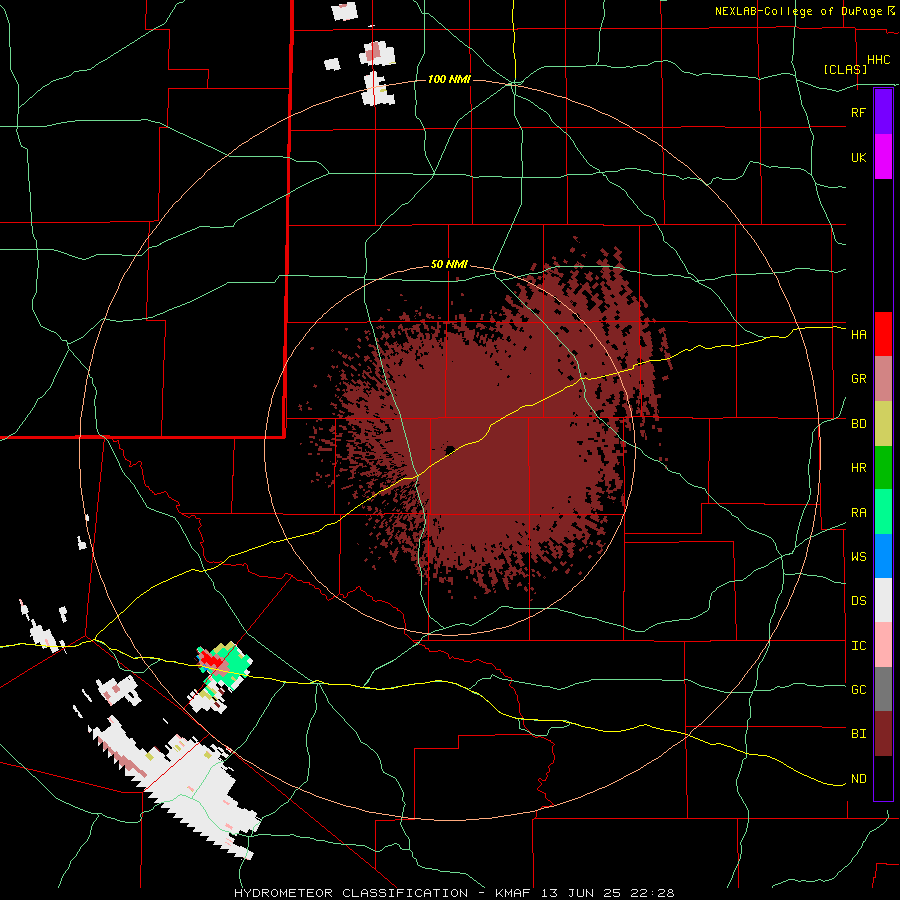Click the ND legend label

(x=858, y=779)
